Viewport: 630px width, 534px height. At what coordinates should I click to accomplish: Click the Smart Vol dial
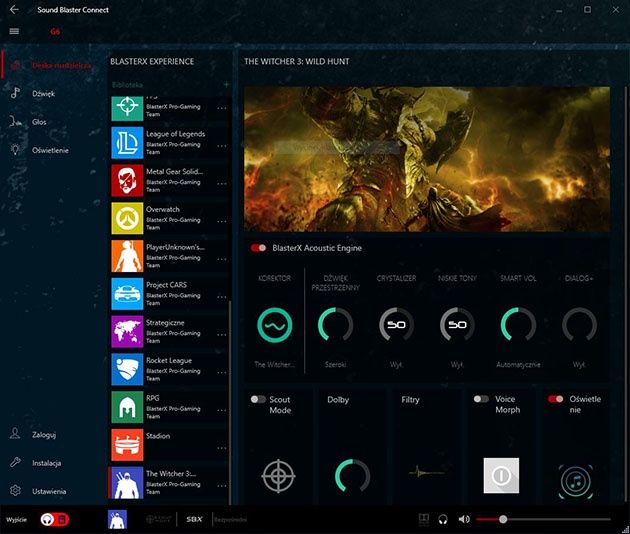tap(518, 325)
